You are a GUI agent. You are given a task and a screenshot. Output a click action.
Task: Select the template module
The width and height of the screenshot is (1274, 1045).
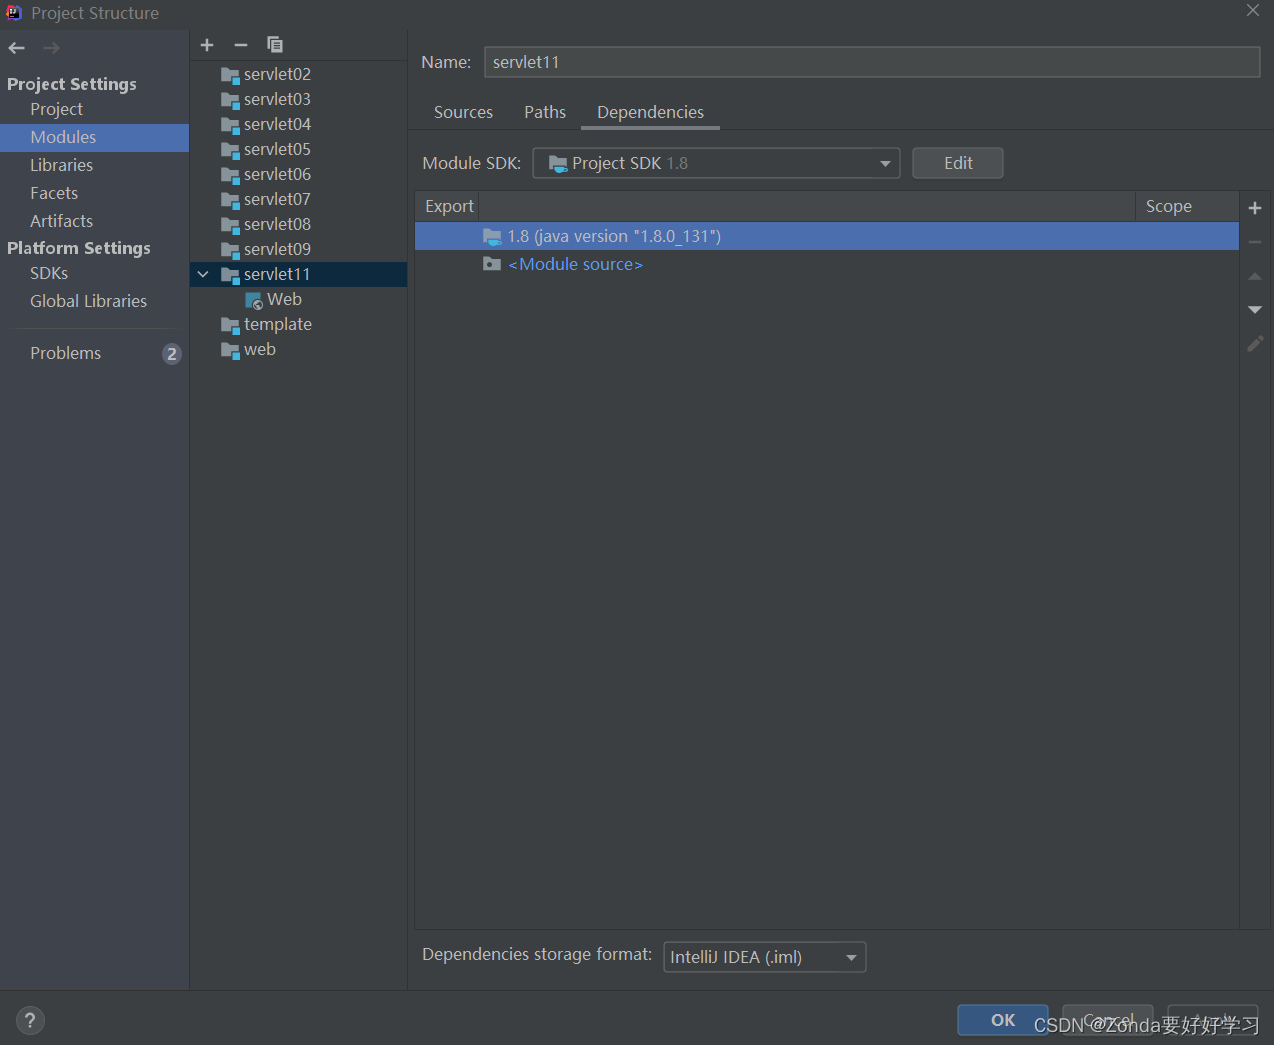(278, 324)
